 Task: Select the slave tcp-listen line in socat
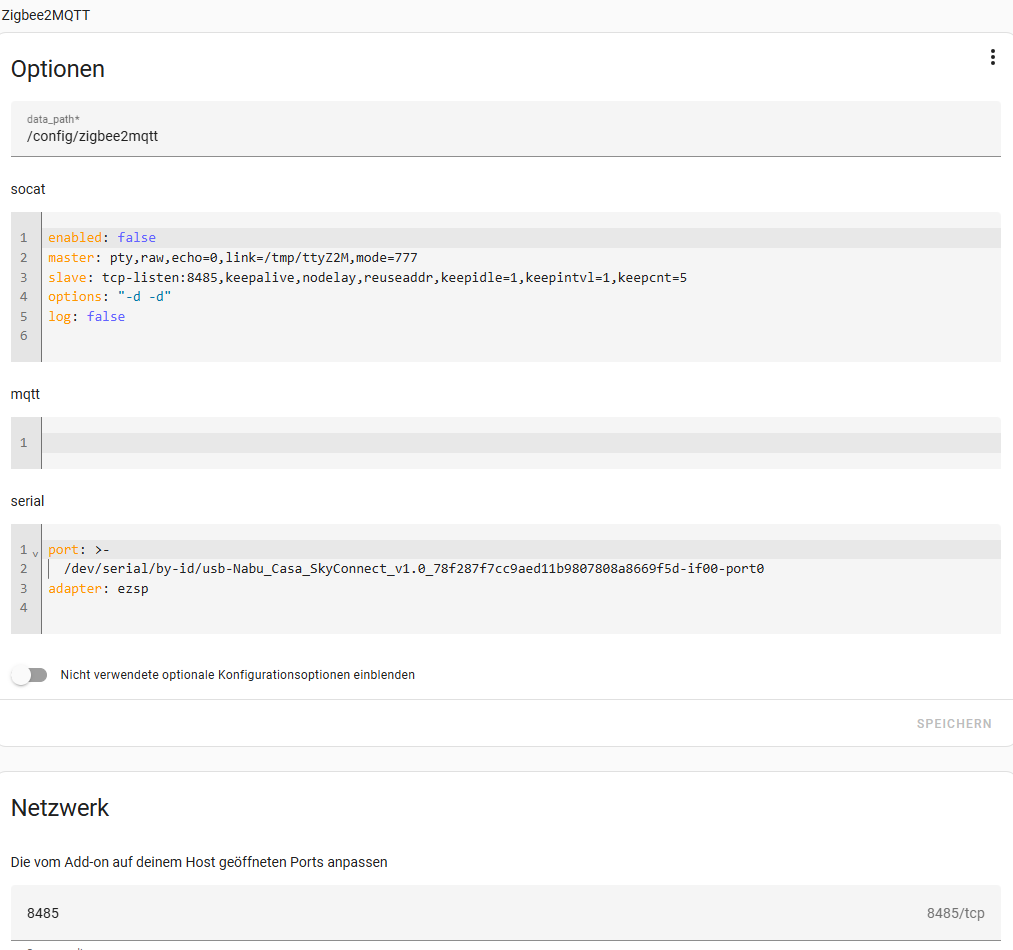tap(366, 277)
